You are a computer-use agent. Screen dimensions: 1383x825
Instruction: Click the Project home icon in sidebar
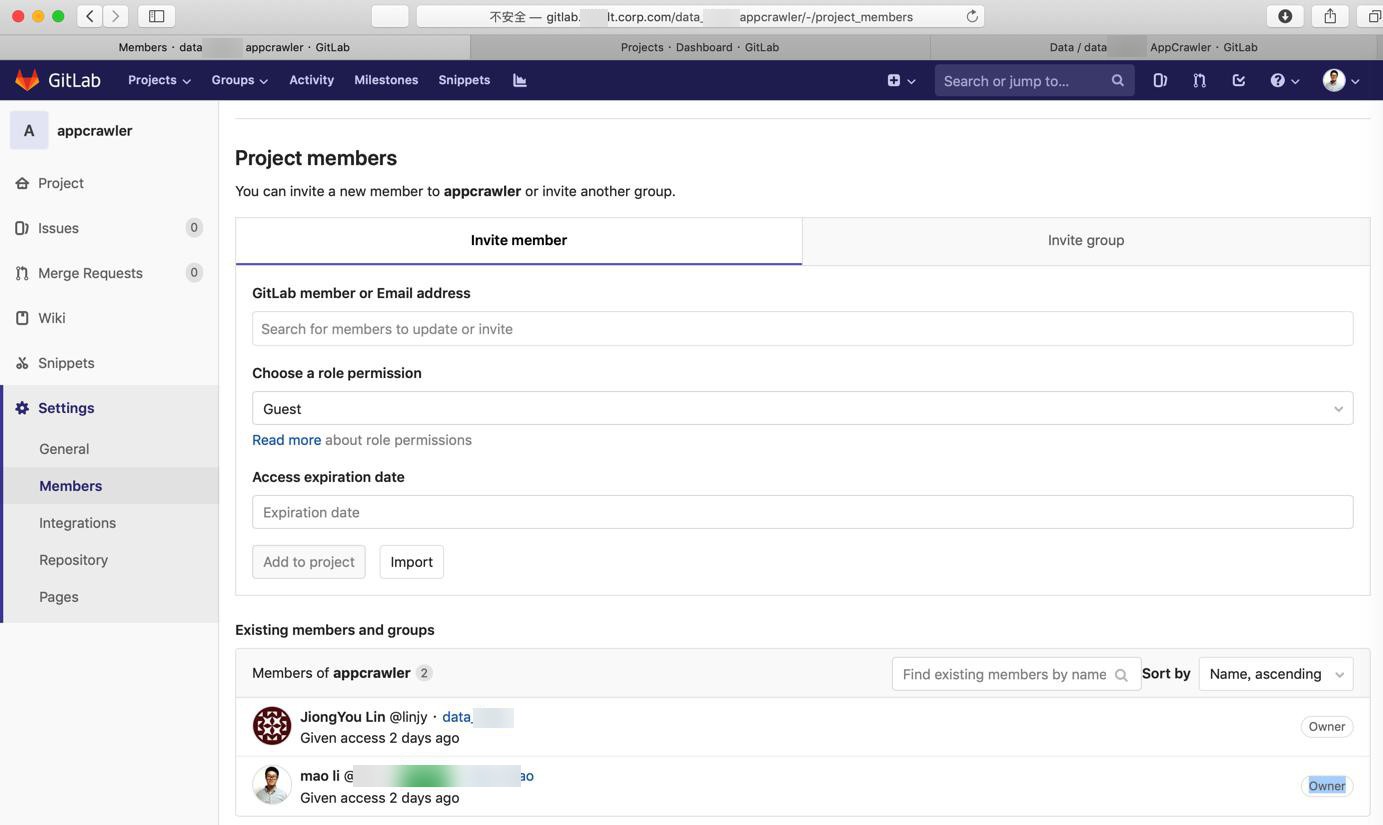[x=22, y=183]
